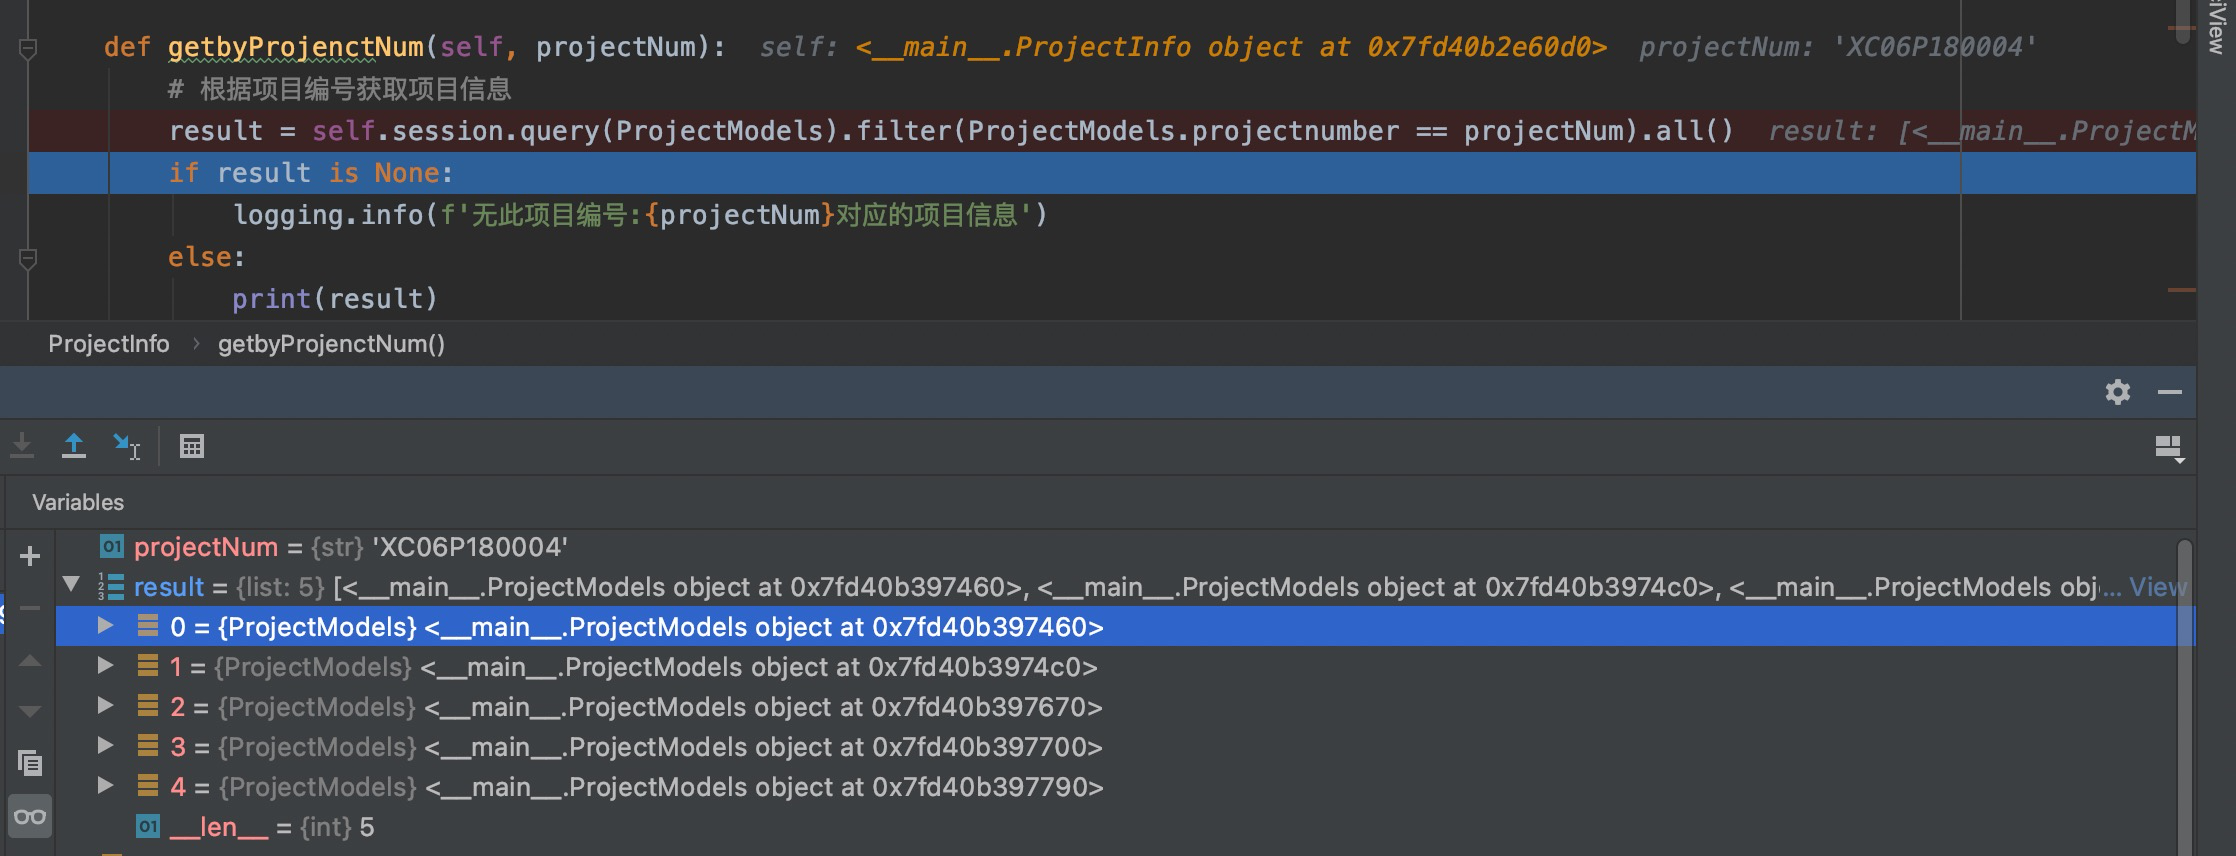Click the list type icon beside result

tap(111, 586)
